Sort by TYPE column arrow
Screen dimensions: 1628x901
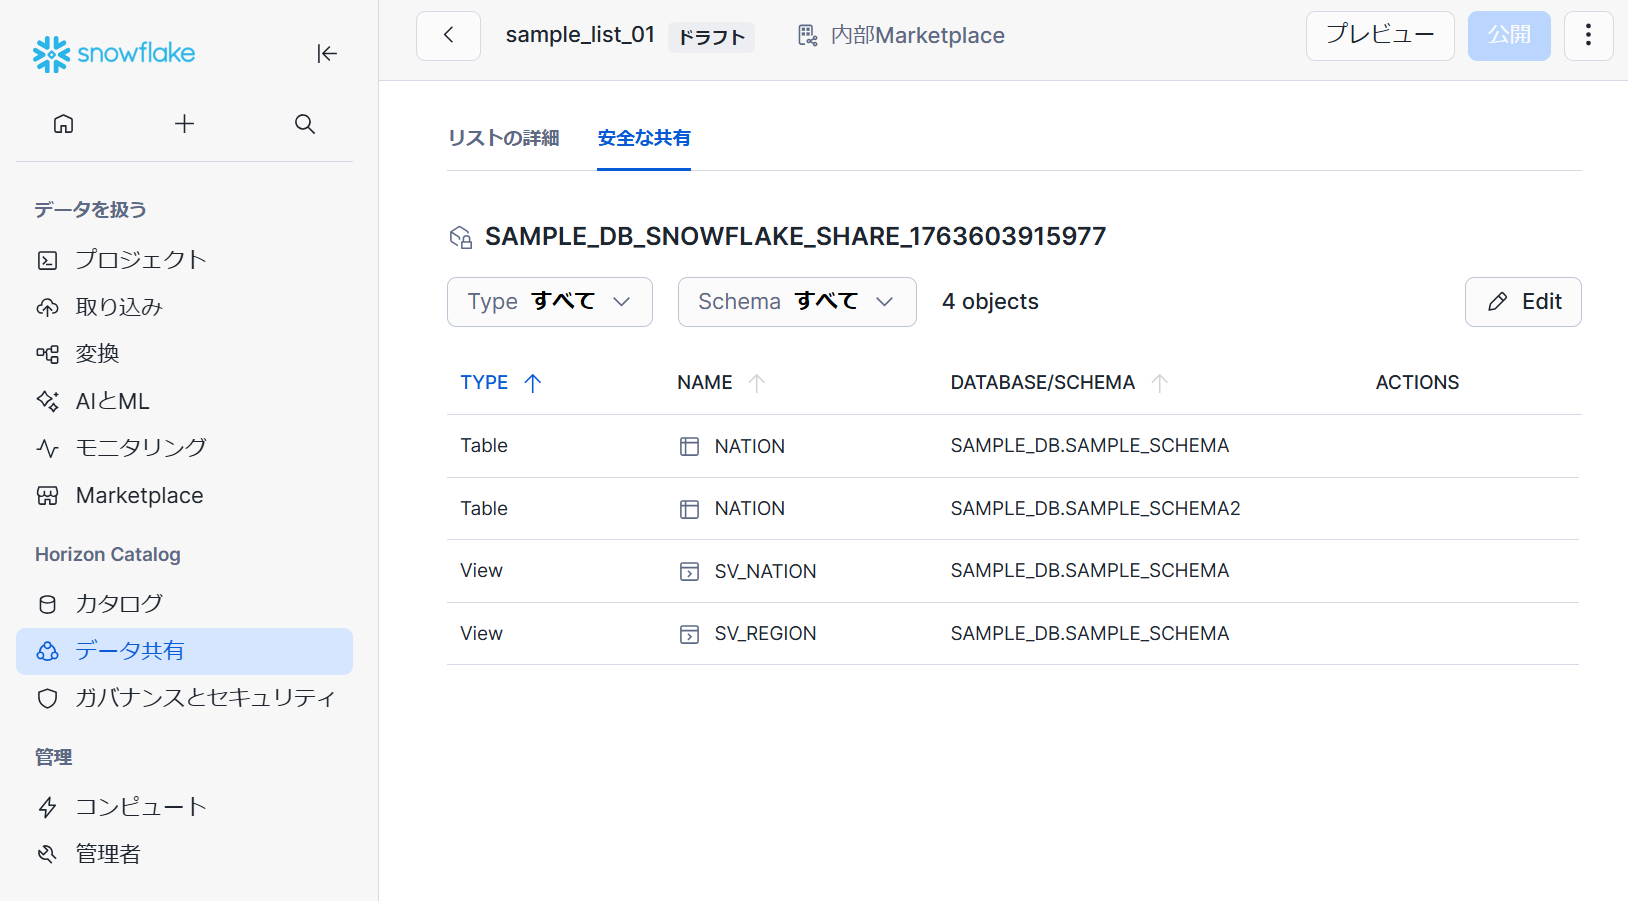coord(532,383)
